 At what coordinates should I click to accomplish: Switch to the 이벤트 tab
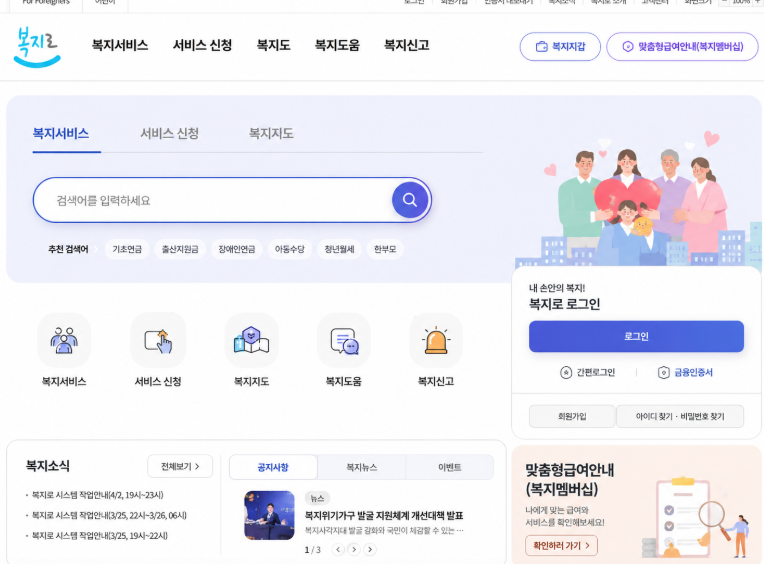coord(450,467)
